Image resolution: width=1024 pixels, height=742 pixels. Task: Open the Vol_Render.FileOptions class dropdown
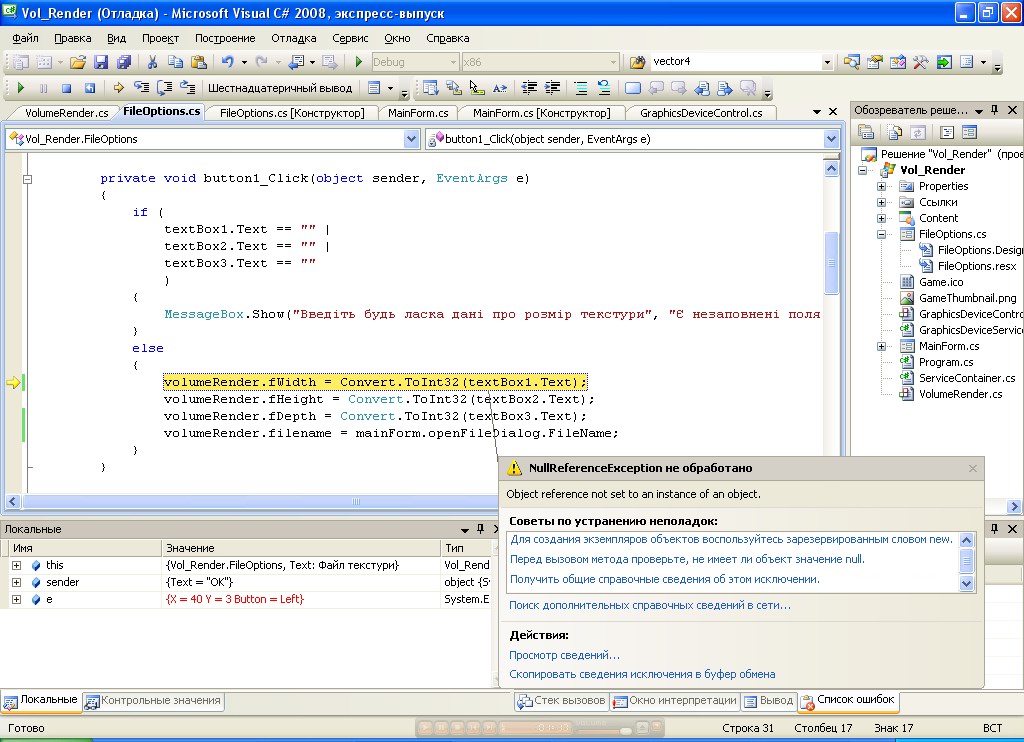411,139
